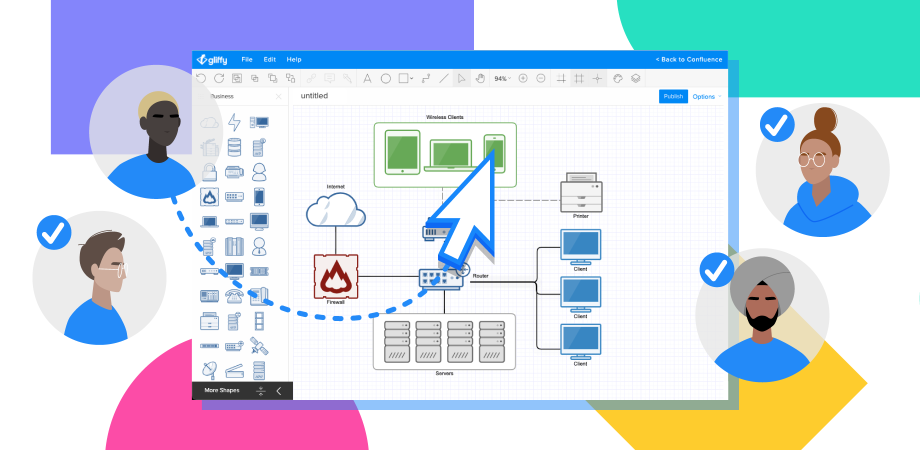Pick the lightning bolt shape from library
Screen dimensions: 920x450
pos(234,122)
